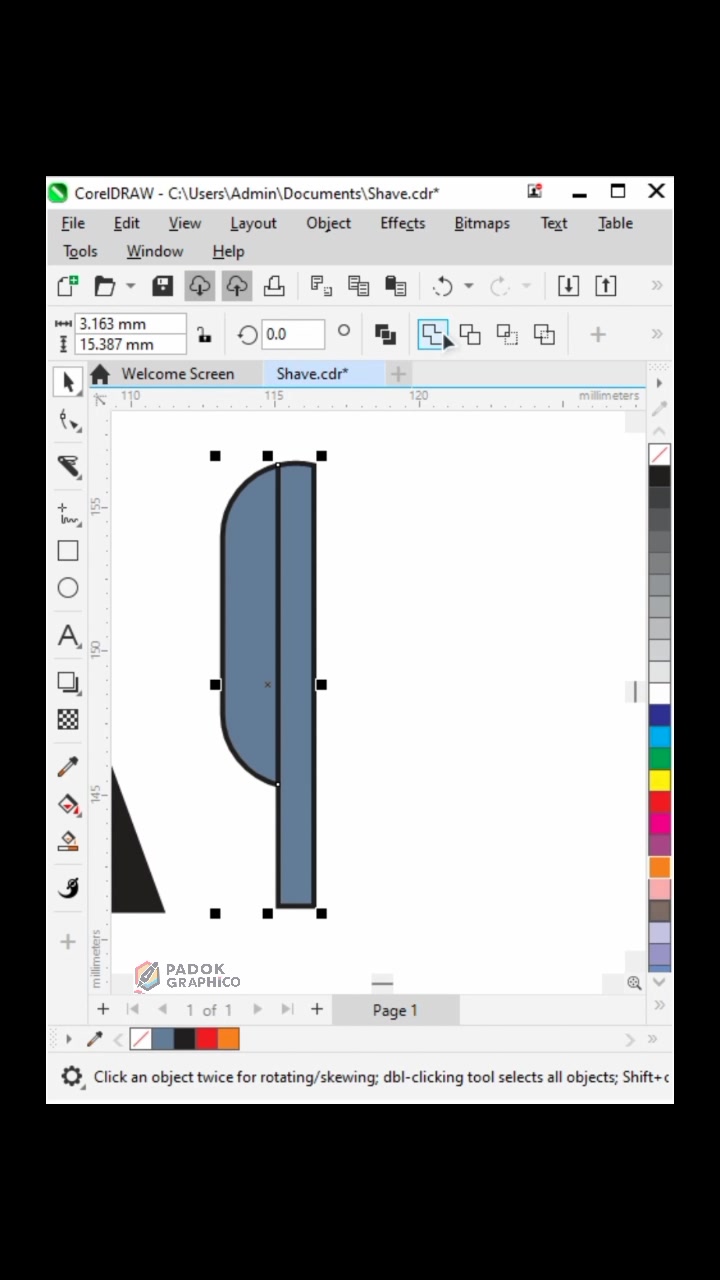
Task: Select the Rectangle tool
Action: tap(68, 550)
